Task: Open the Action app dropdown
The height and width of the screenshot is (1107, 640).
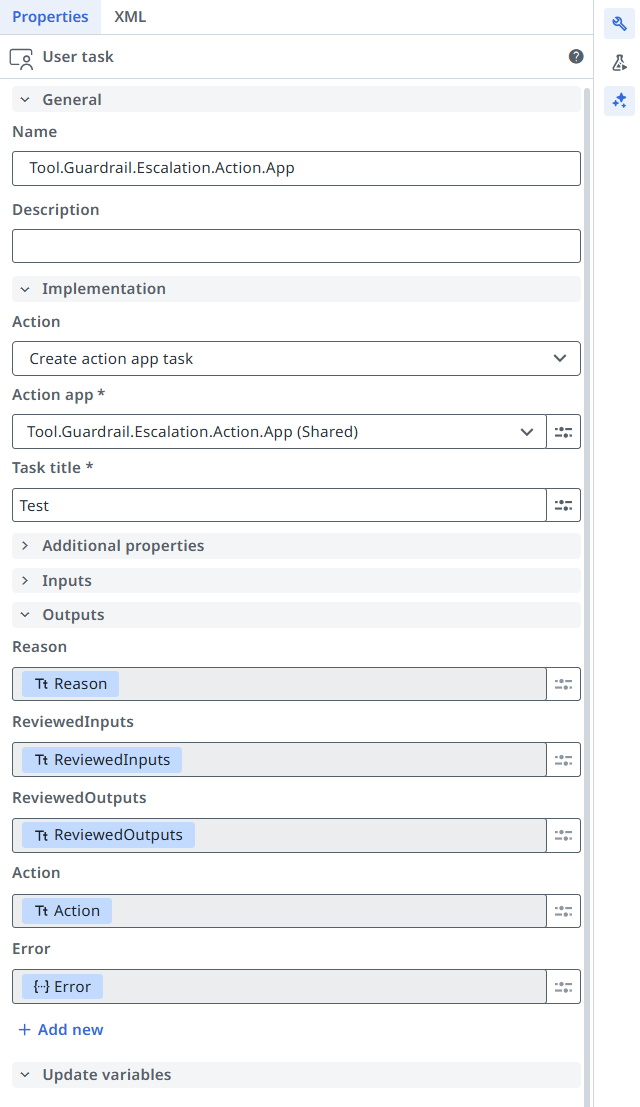Action: pos(280,432)
